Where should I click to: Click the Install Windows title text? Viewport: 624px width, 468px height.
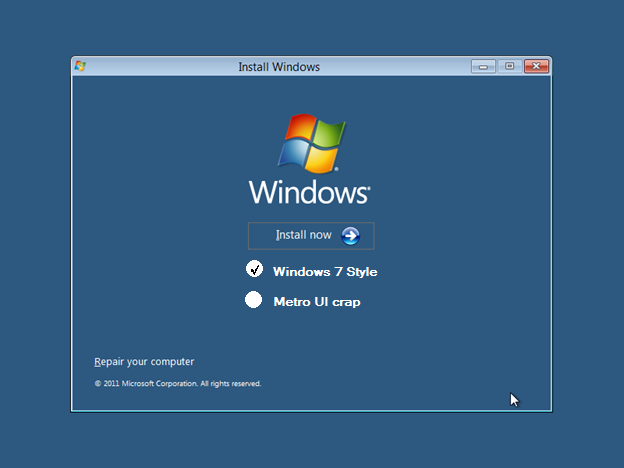pos(279,67)
